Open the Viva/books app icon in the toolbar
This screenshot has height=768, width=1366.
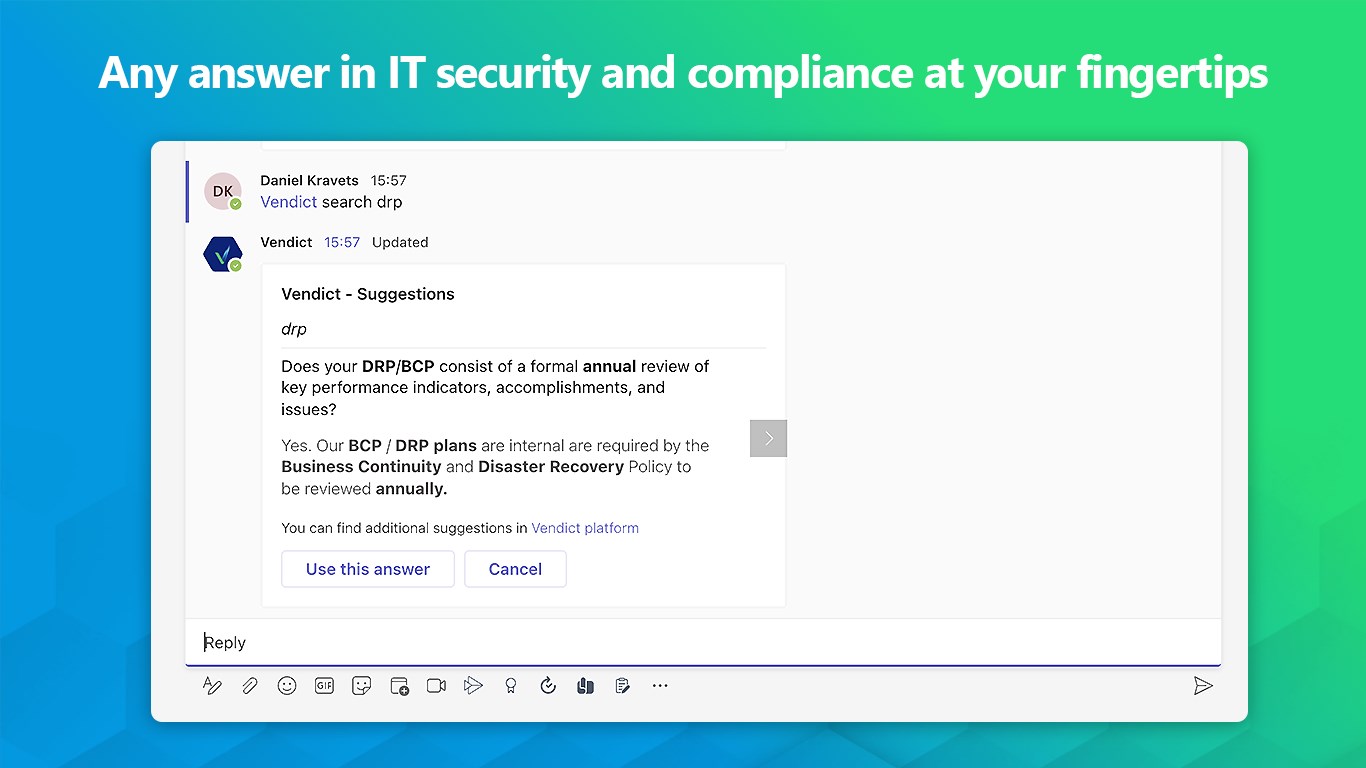586,686
